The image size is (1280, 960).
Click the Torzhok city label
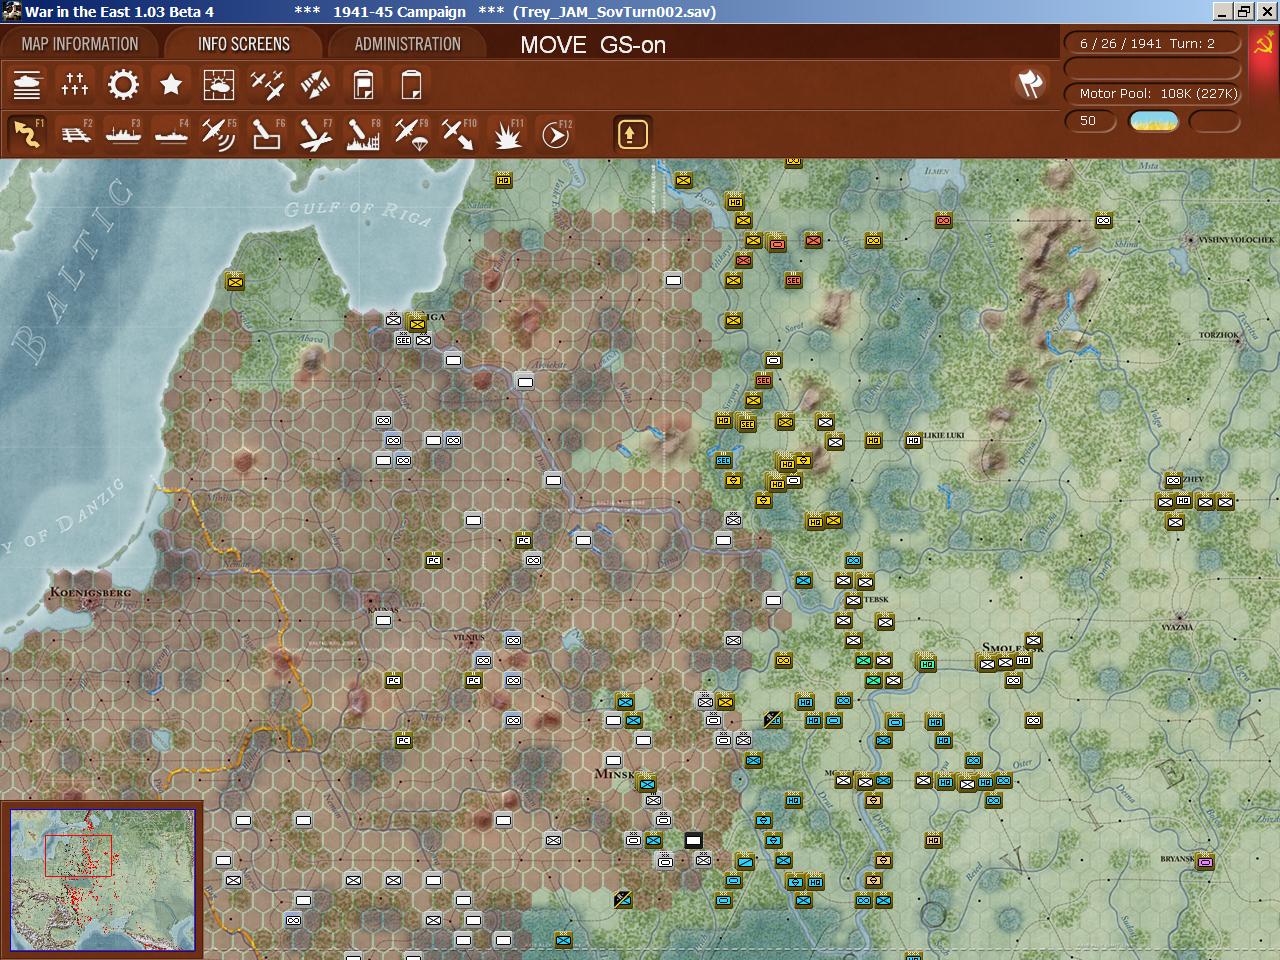coord(1219,335)
